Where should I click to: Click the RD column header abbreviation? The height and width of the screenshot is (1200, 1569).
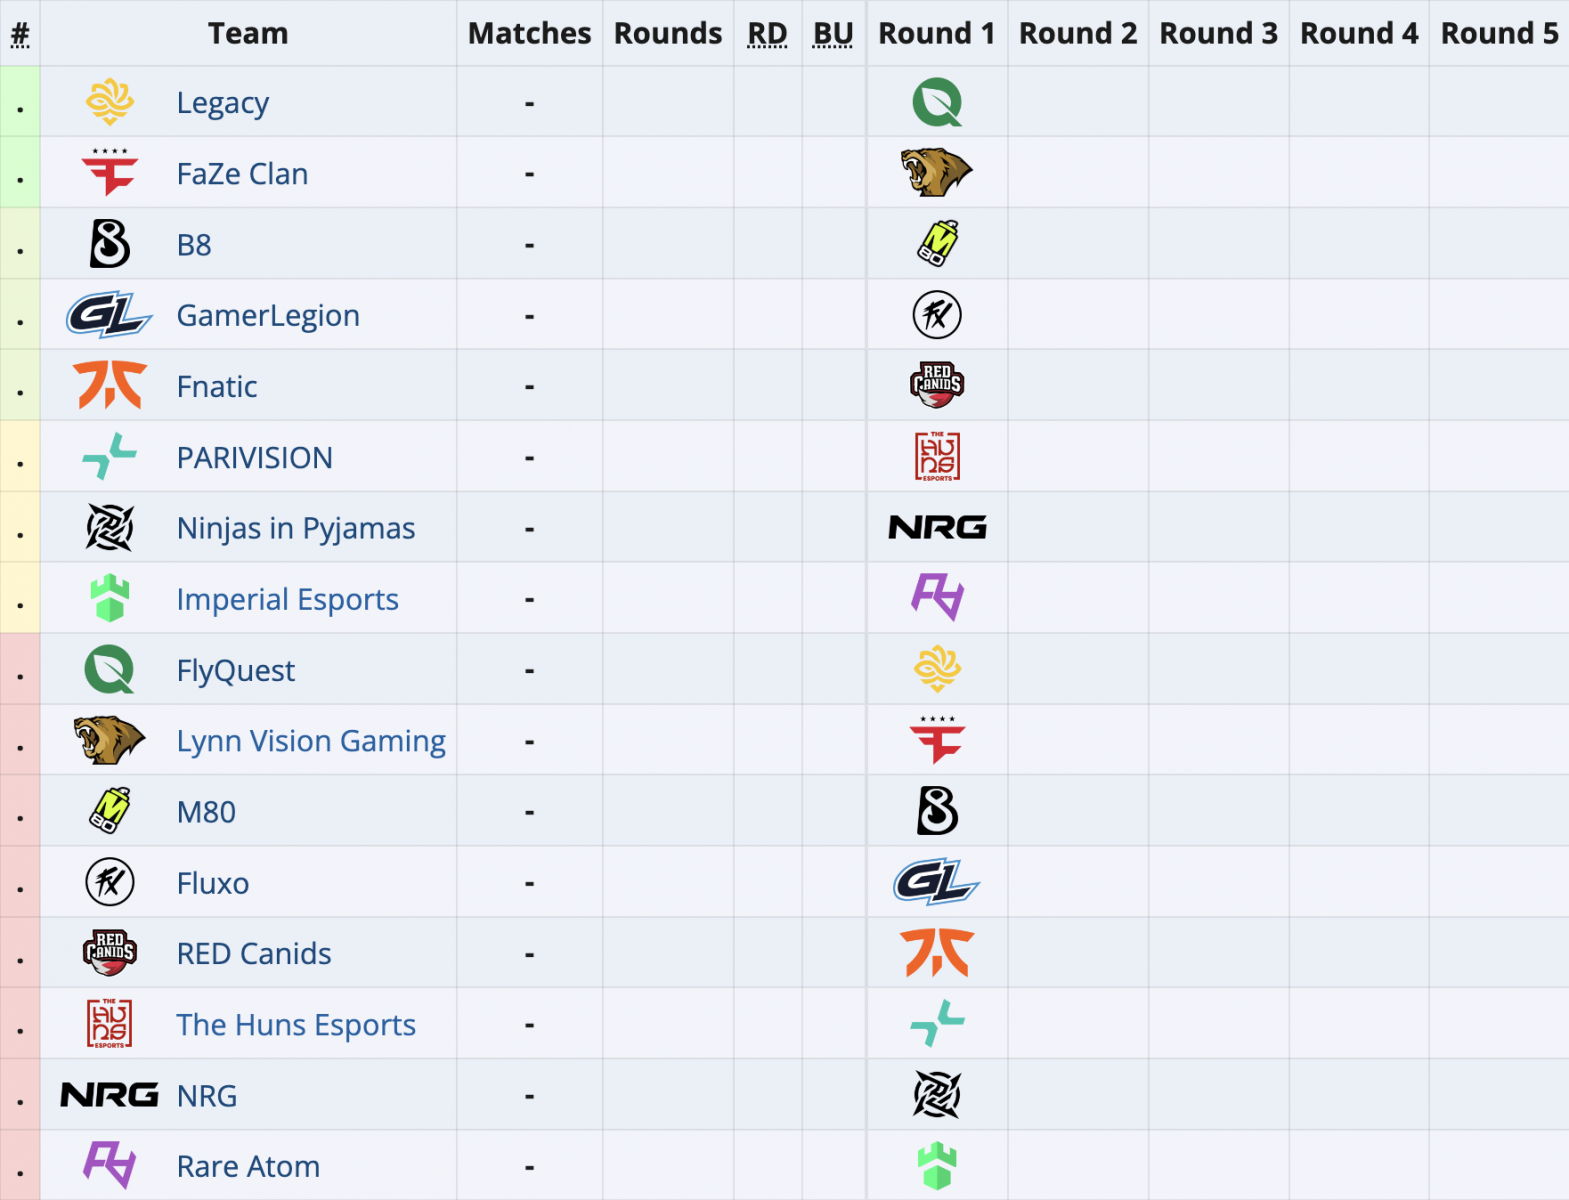tap(767, 34)
